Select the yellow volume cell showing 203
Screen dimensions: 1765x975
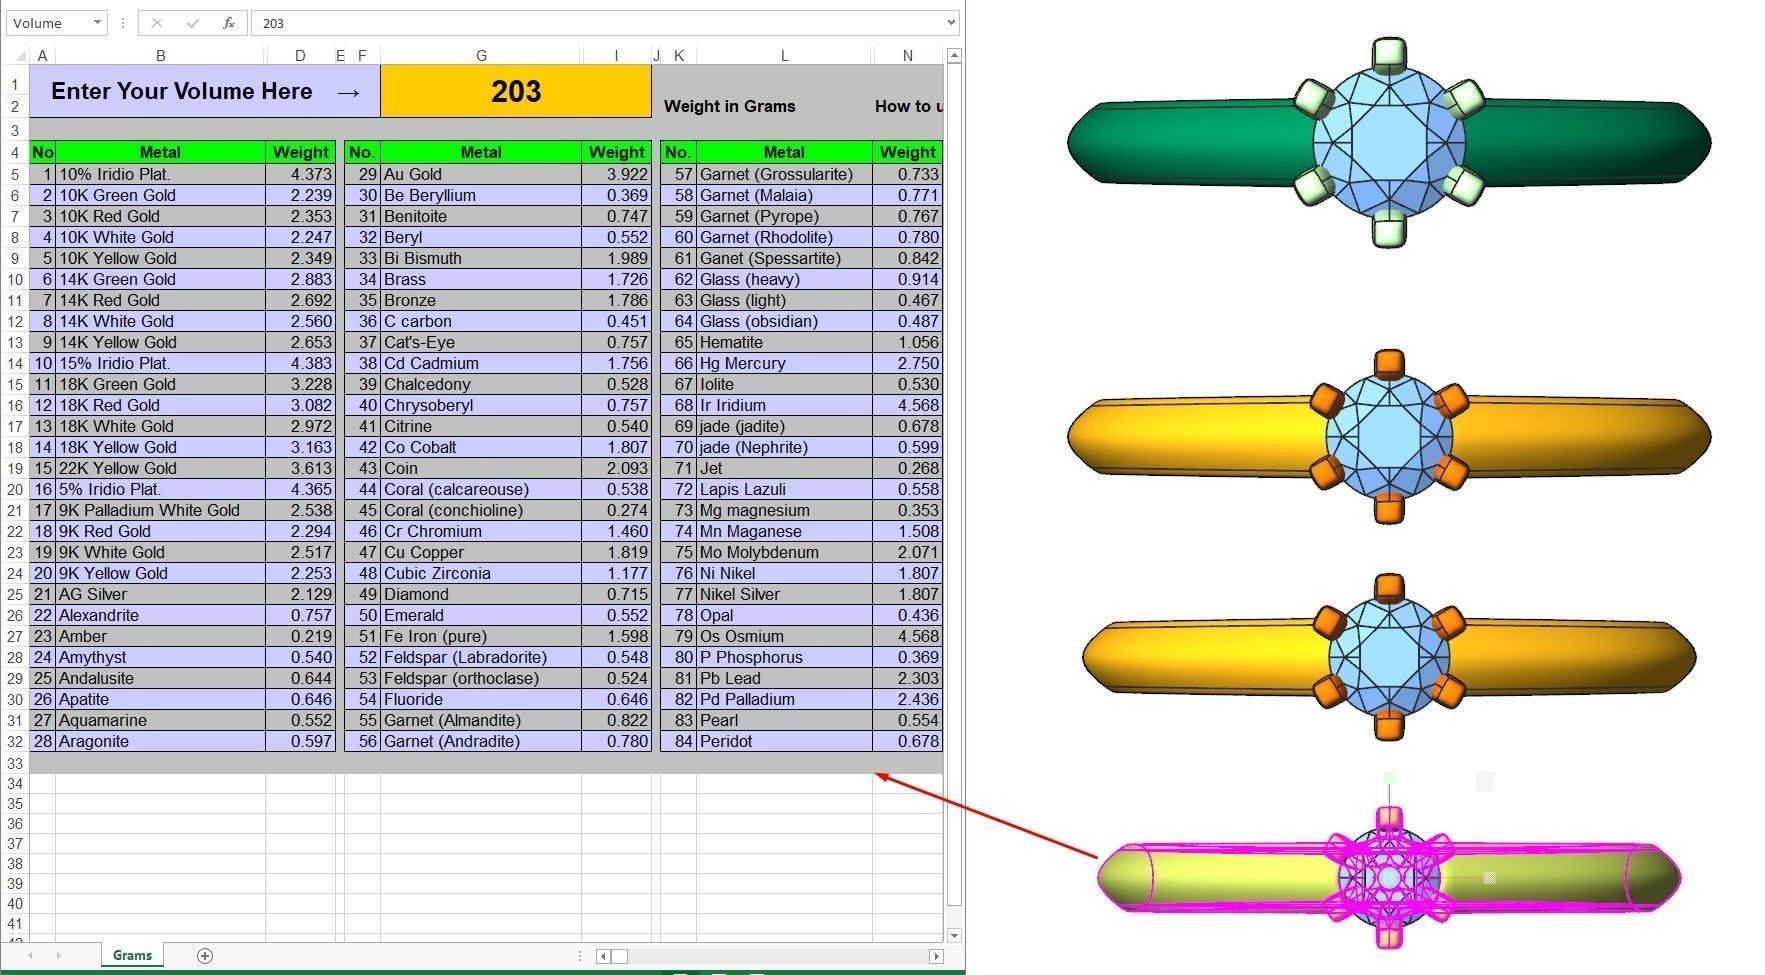516,91
